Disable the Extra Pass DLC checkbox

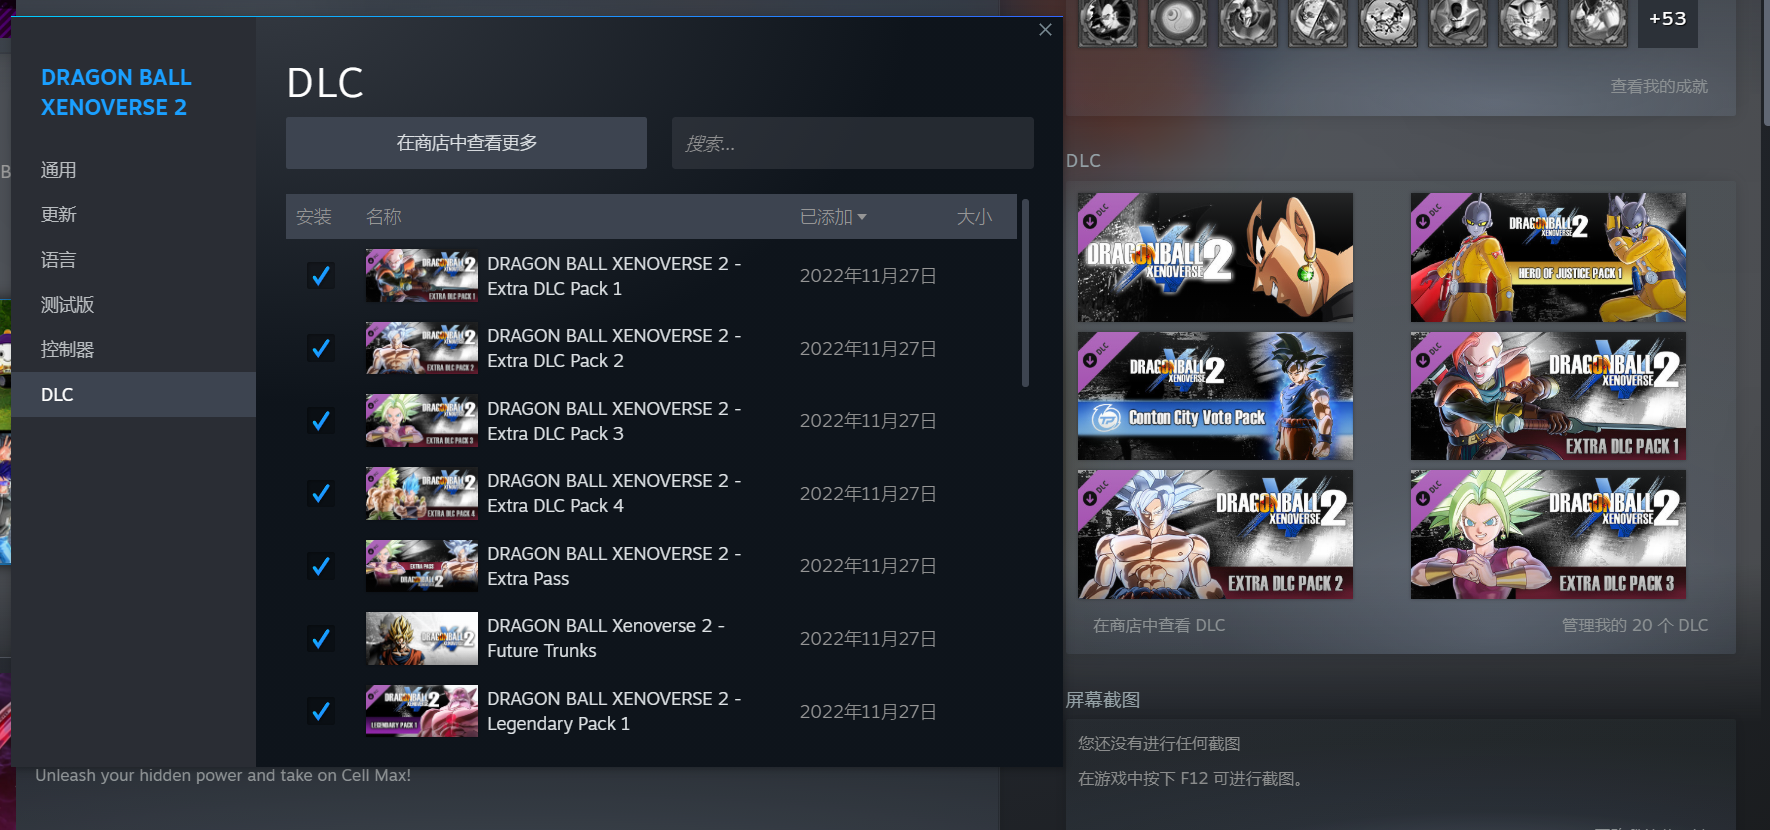pyautogui.click(x=321, y=566)
